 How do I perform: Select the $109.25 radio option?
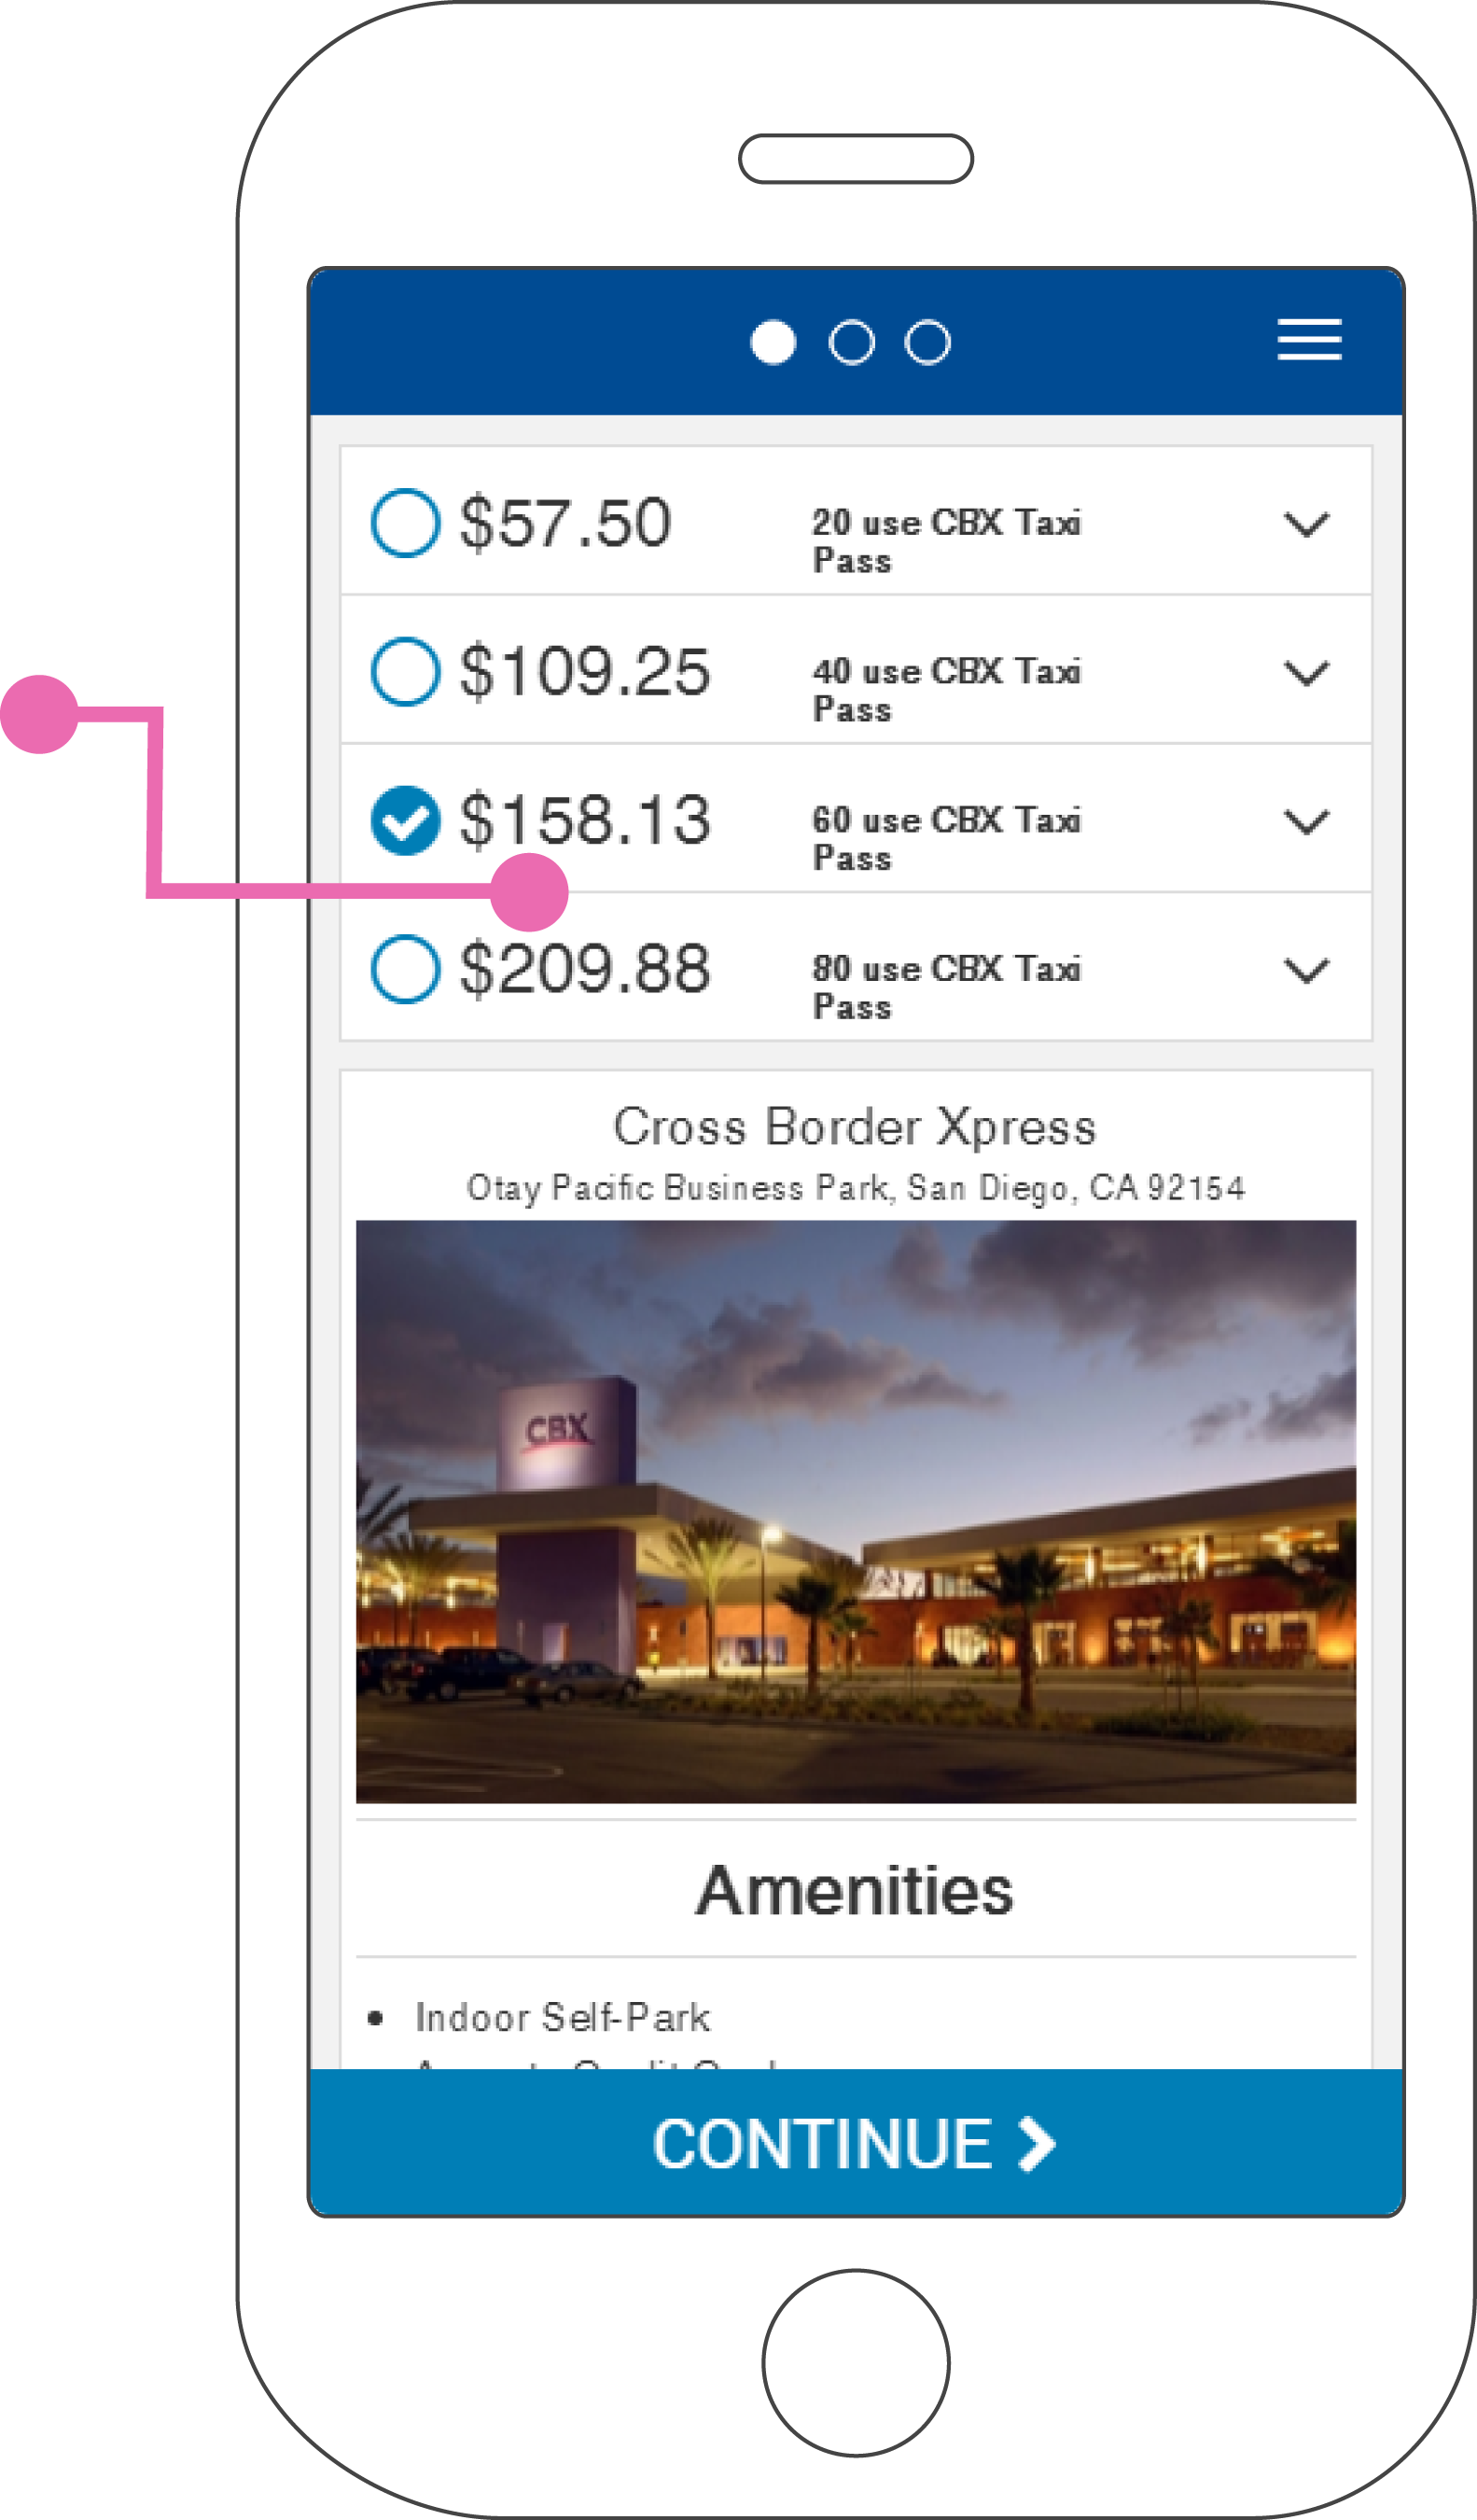pyautogui.click(x=405, y=671)
